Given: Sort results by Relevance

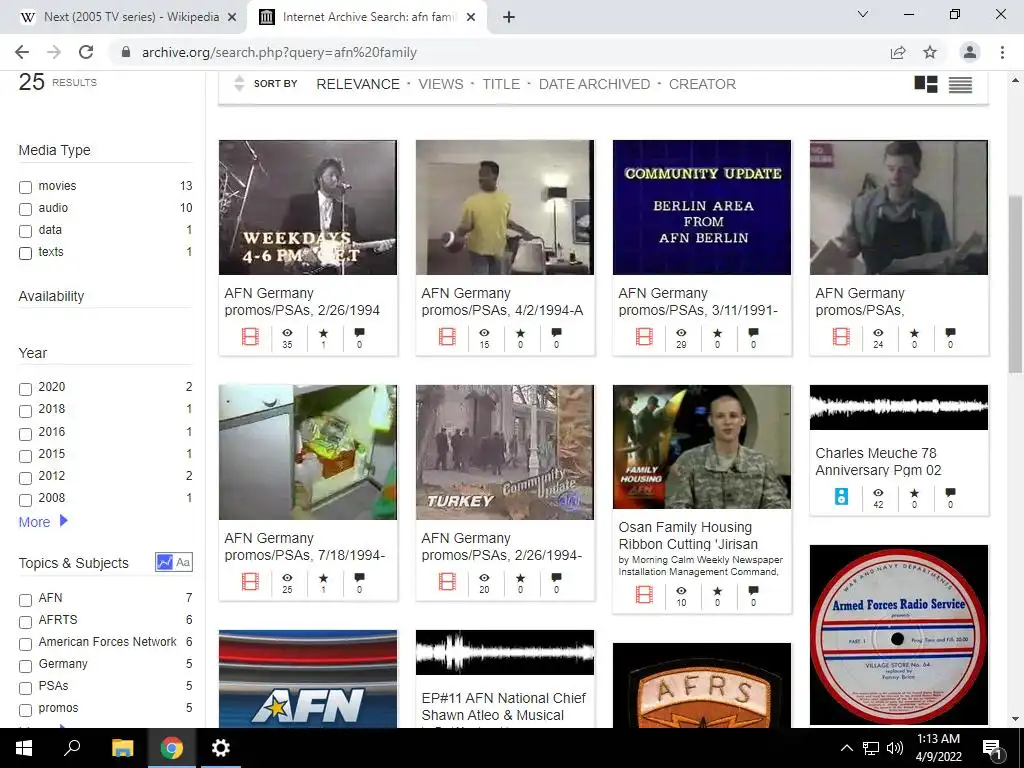Looking at the screenshot, I should pyautogui.click(x=358, y=84).
